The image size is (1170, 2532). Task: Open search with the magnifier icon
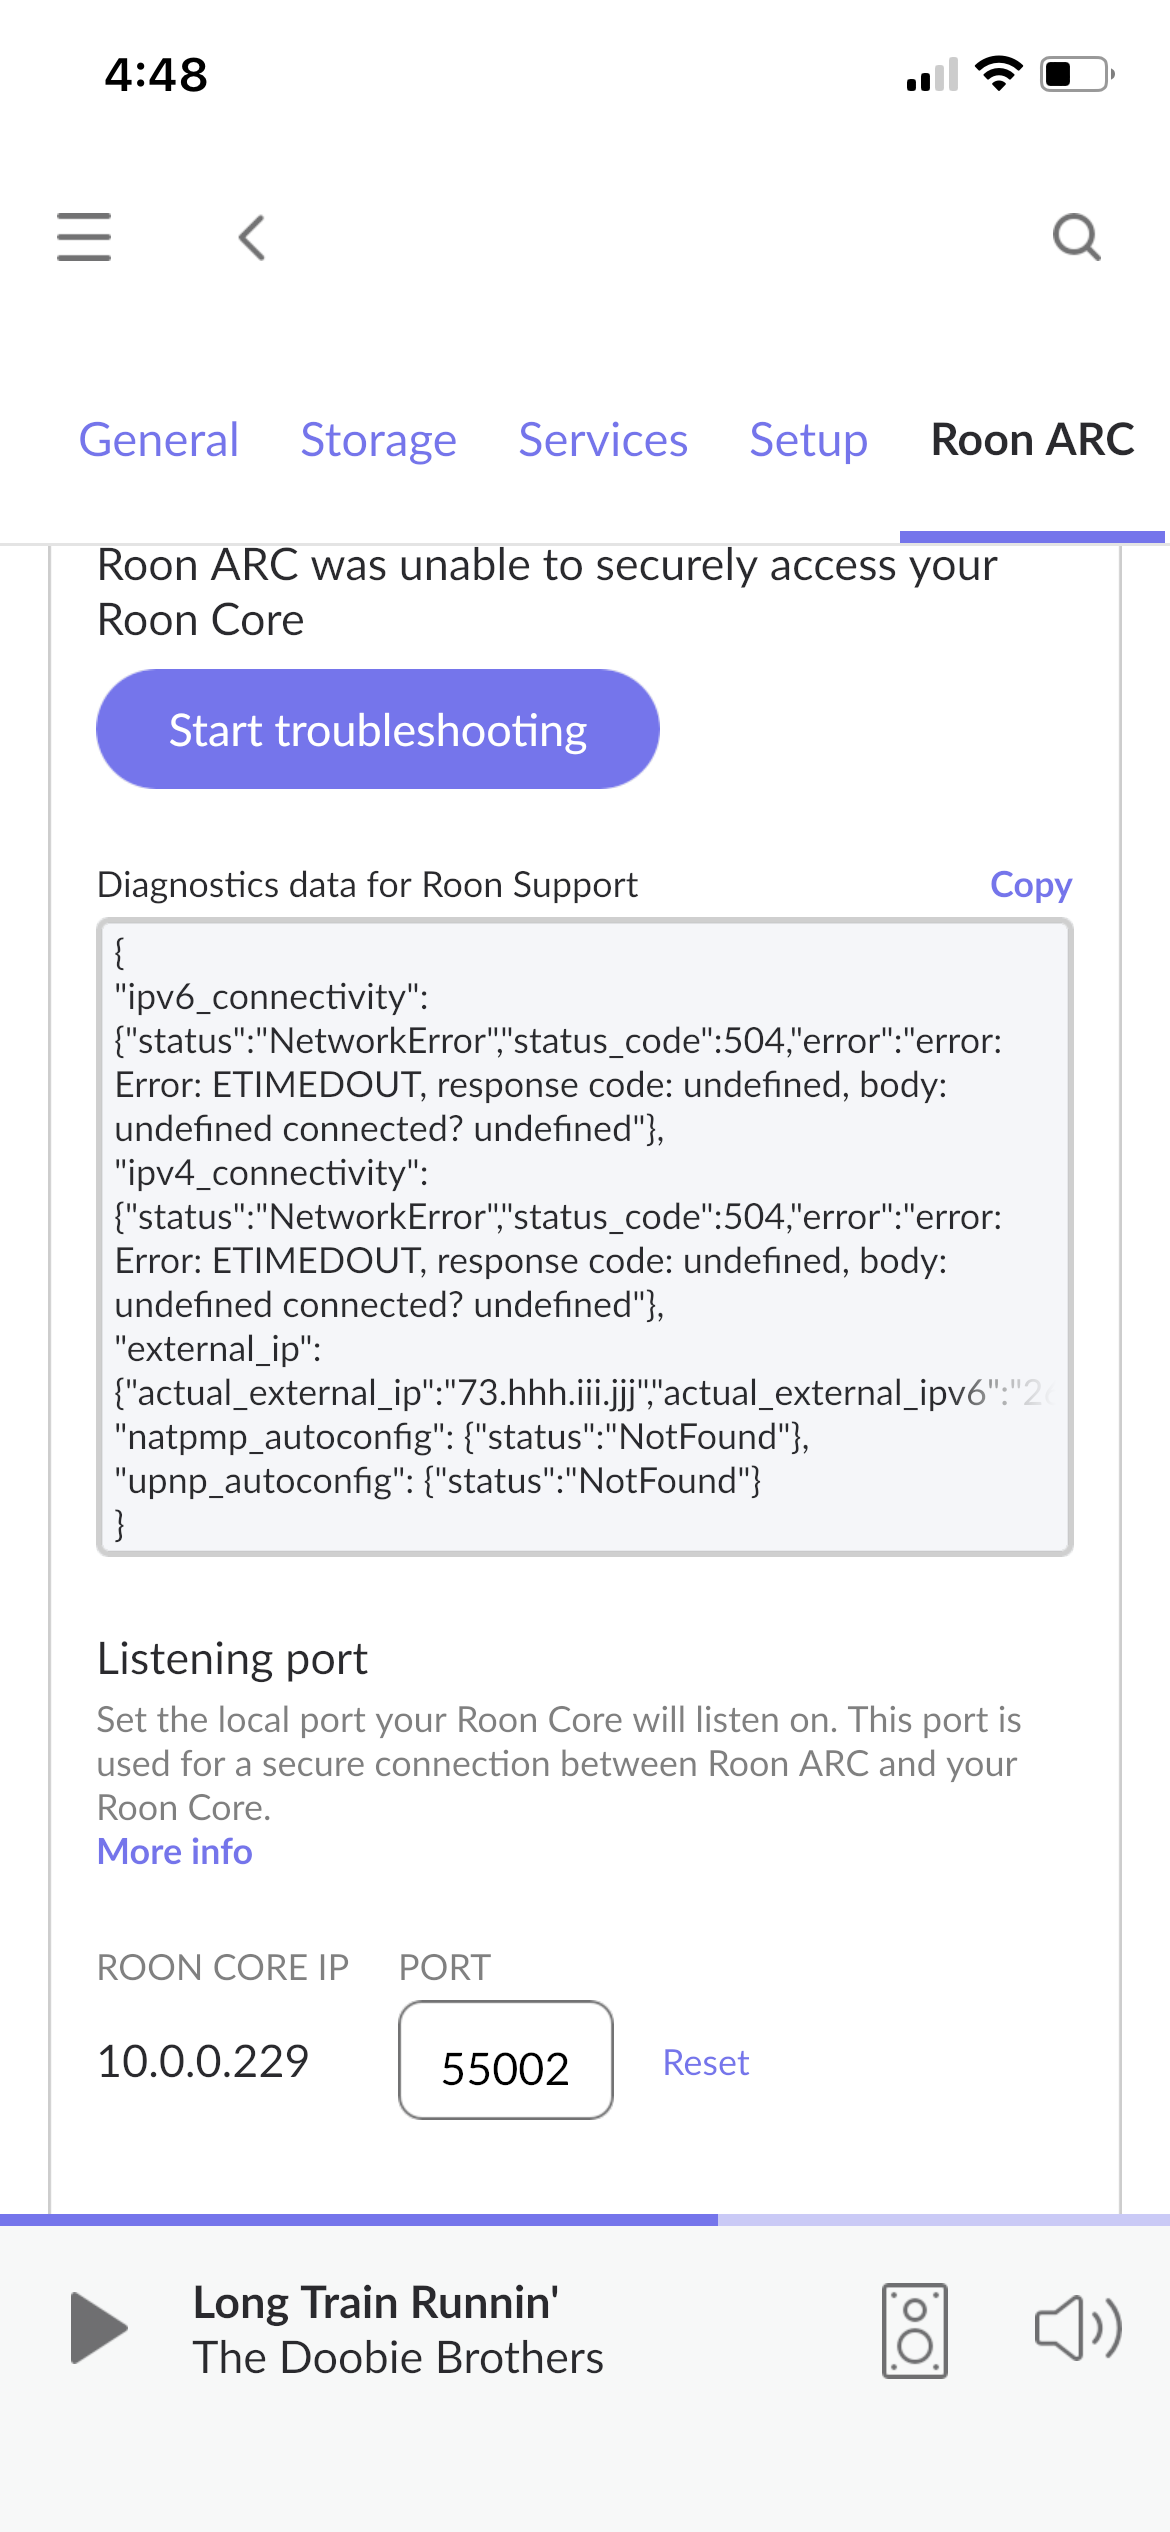[1077, 237]
